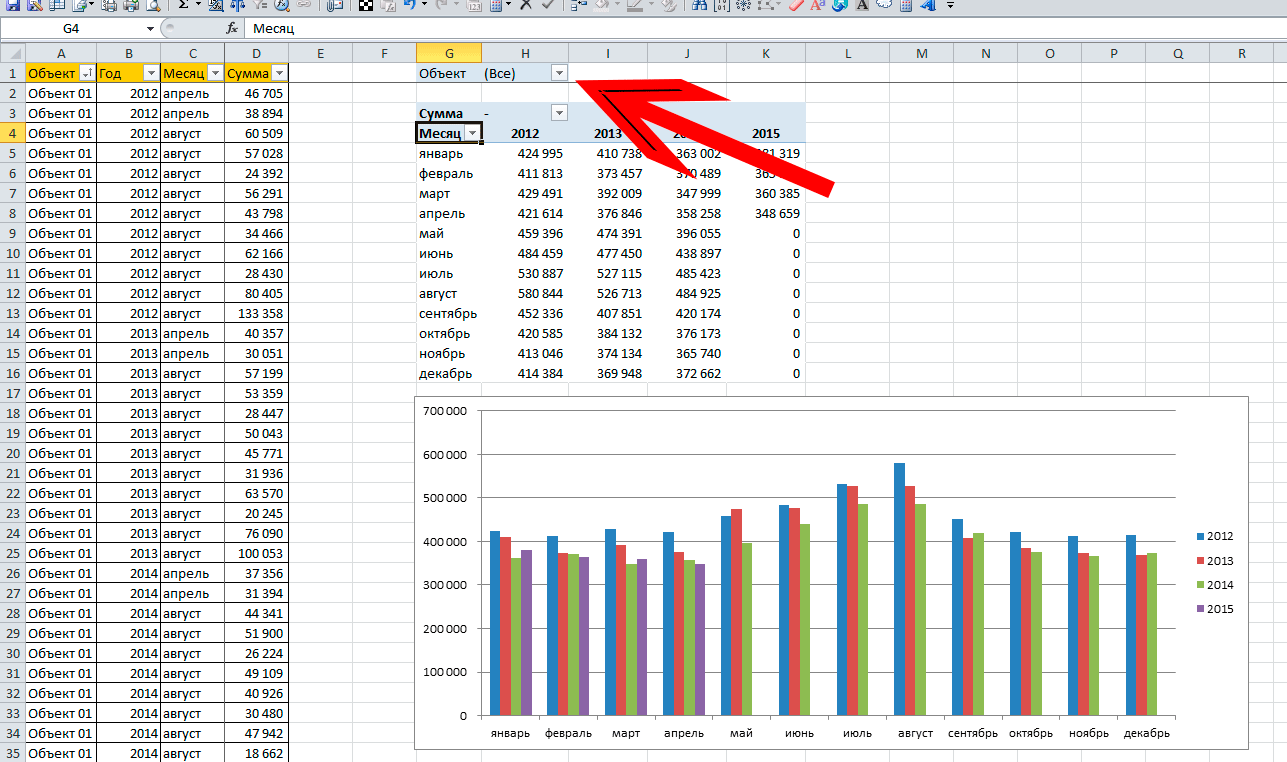Select column header D
Image resolution: width=1287 pixels, height=762 pixels.
click(256, 53)
